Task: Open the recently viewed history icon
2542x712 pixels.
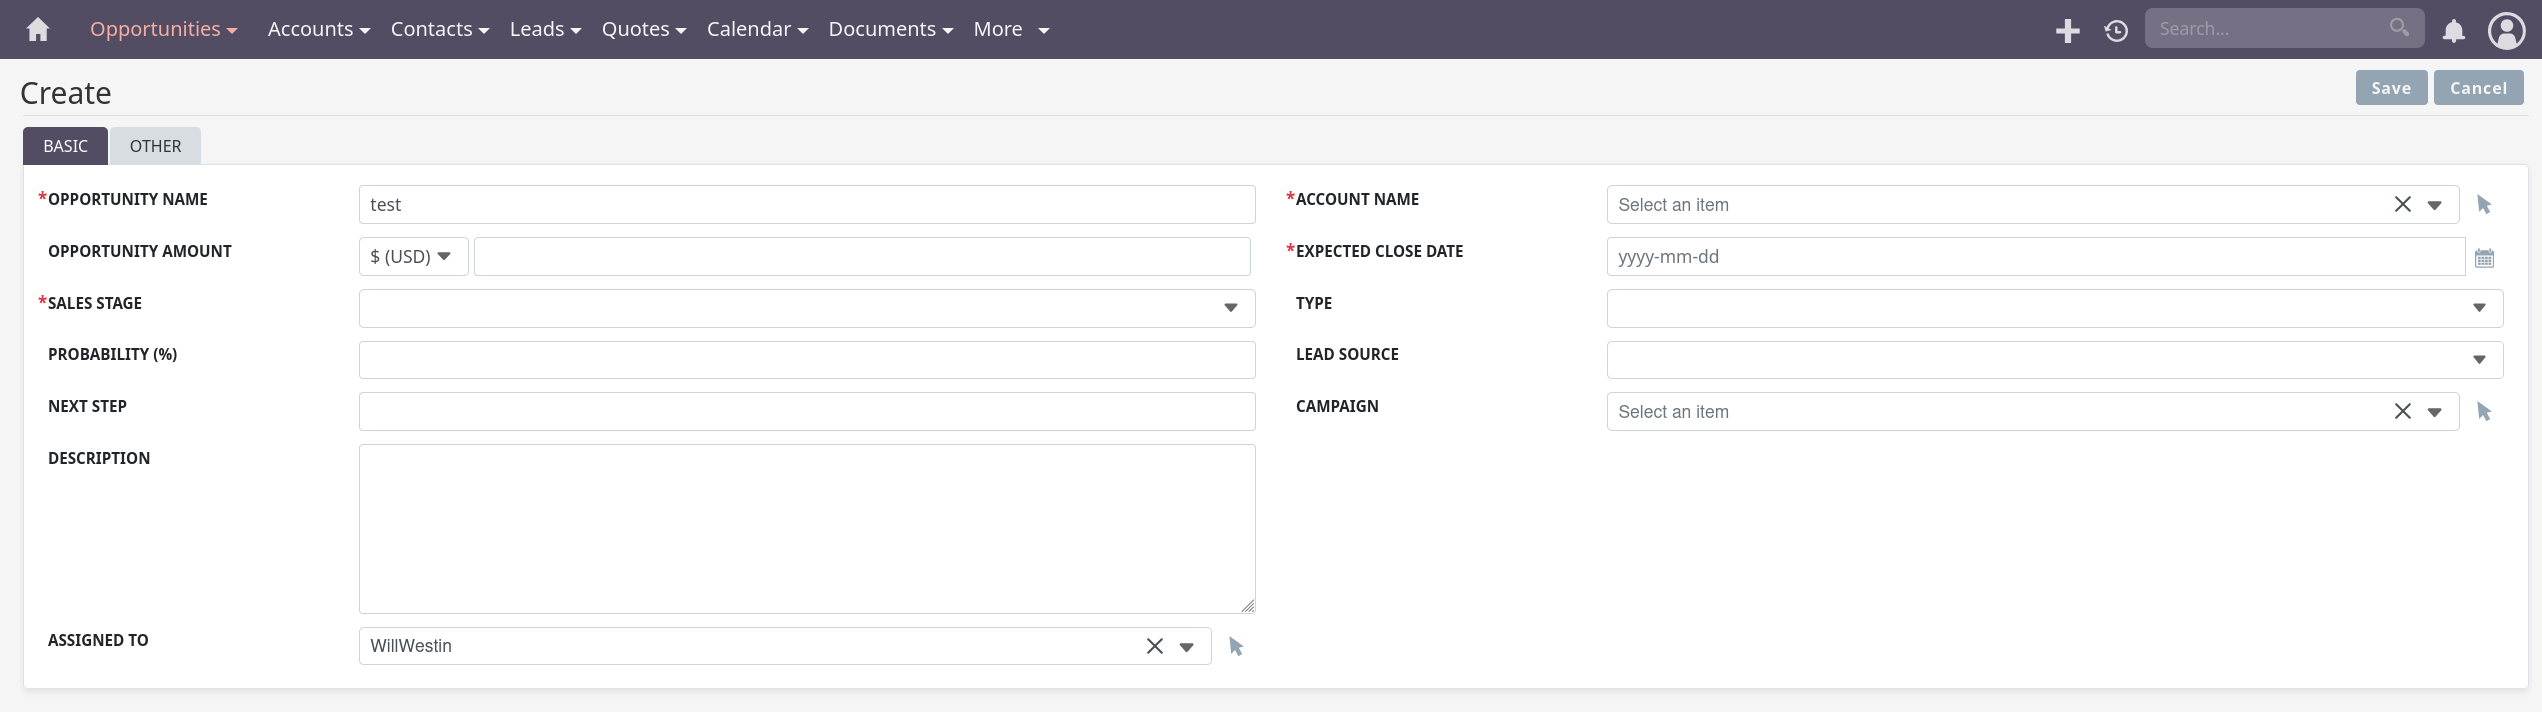Action: tap(2116, 31)
